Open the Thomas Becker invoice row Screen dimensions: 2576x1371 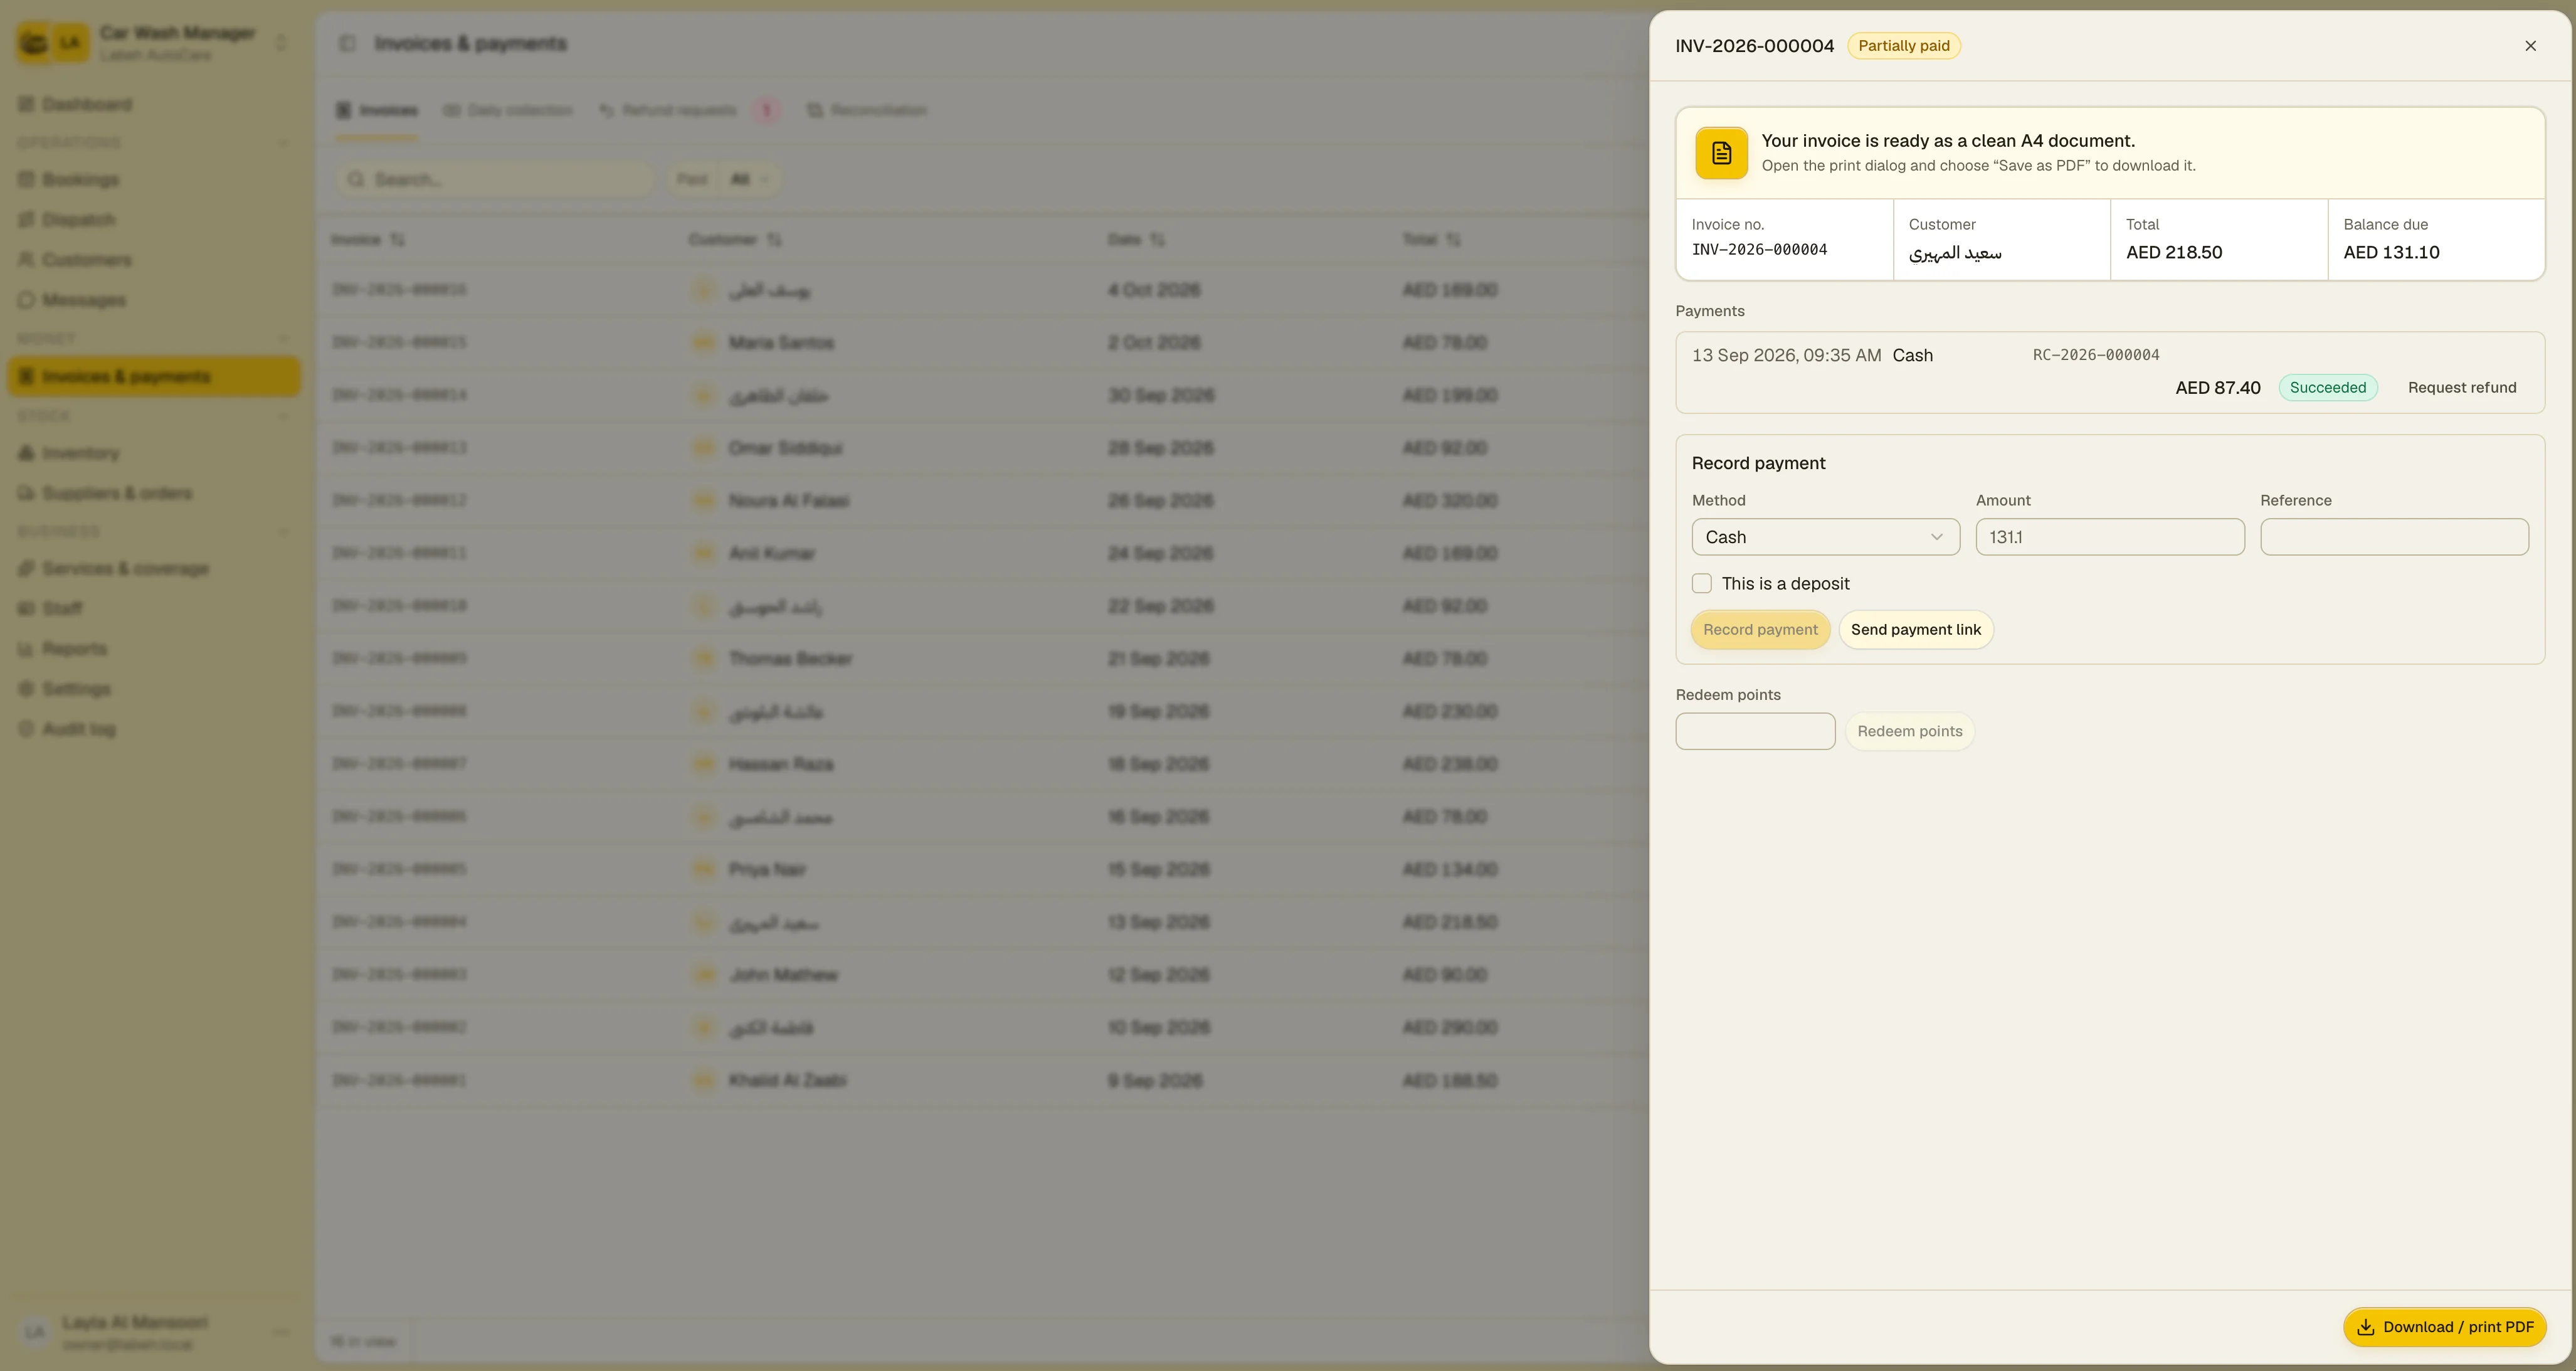coord(982,659)
